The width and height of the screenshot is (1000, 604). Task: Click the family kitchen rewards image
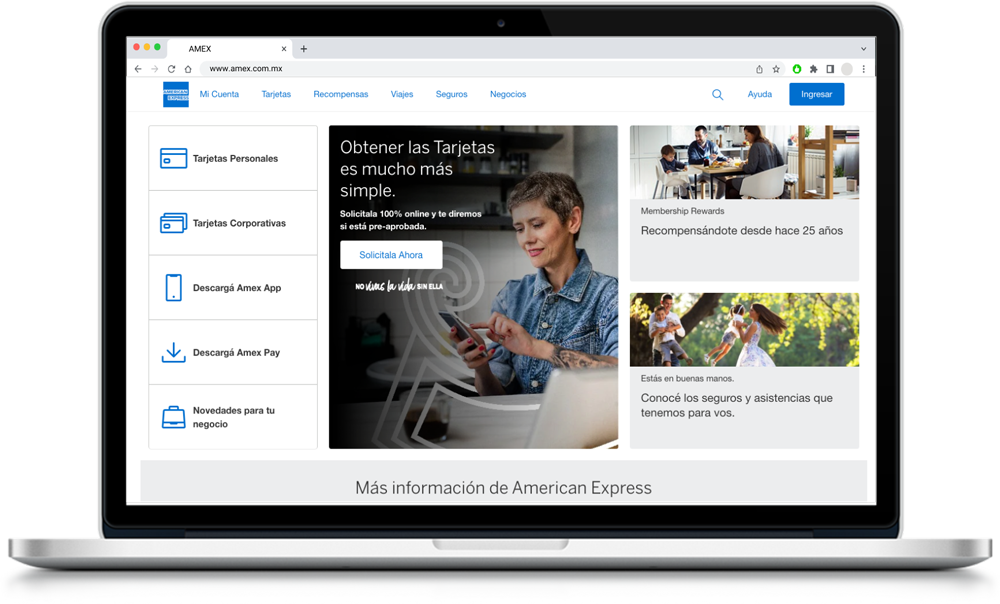click(x=744, y=162)
